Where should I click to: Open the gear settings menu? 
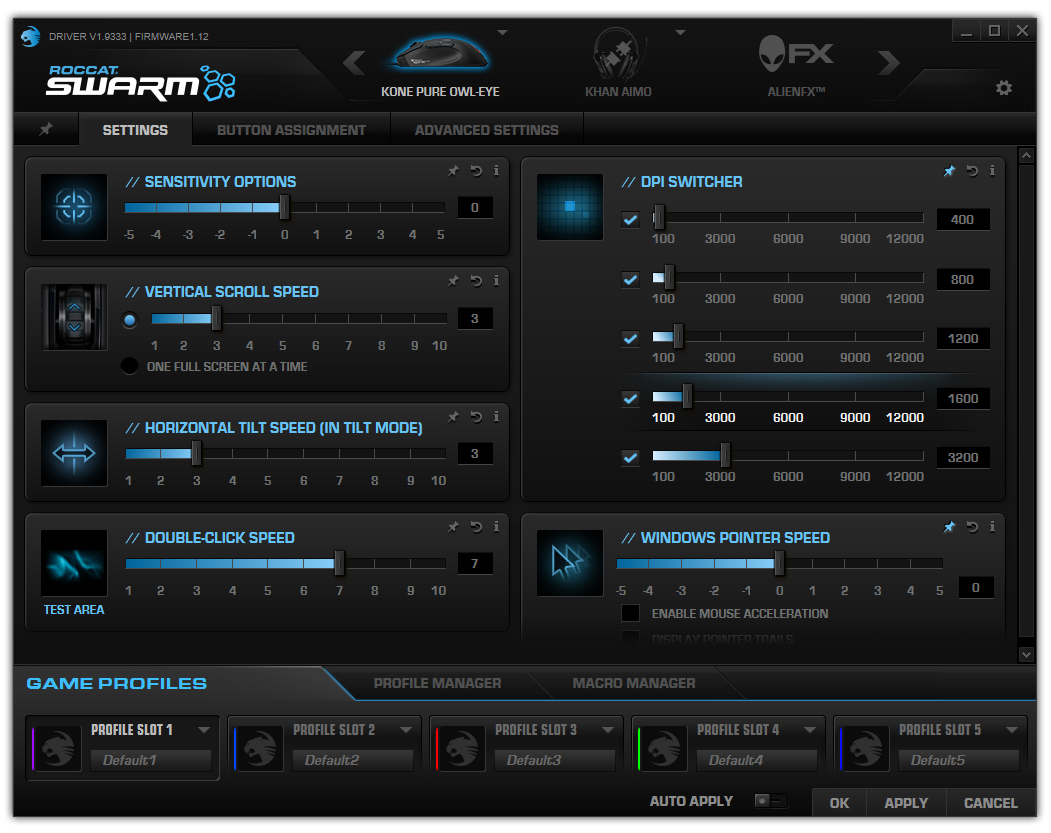1003,88
